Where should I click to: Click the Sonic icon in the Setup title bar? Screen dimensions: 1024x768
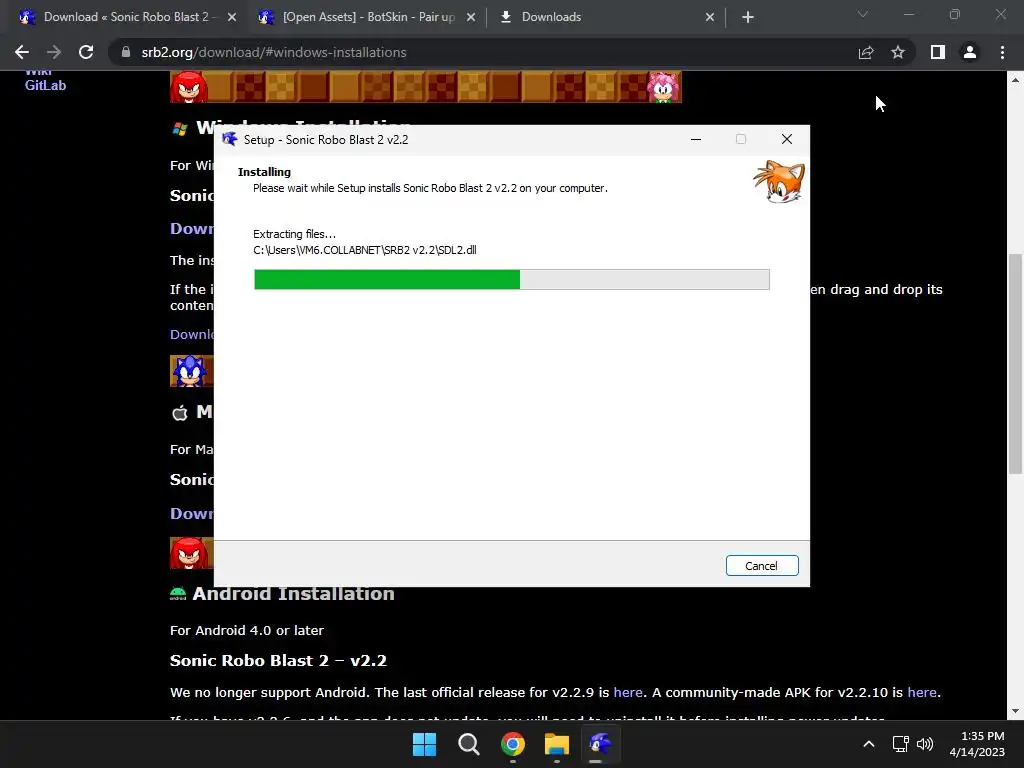[229, 139]
